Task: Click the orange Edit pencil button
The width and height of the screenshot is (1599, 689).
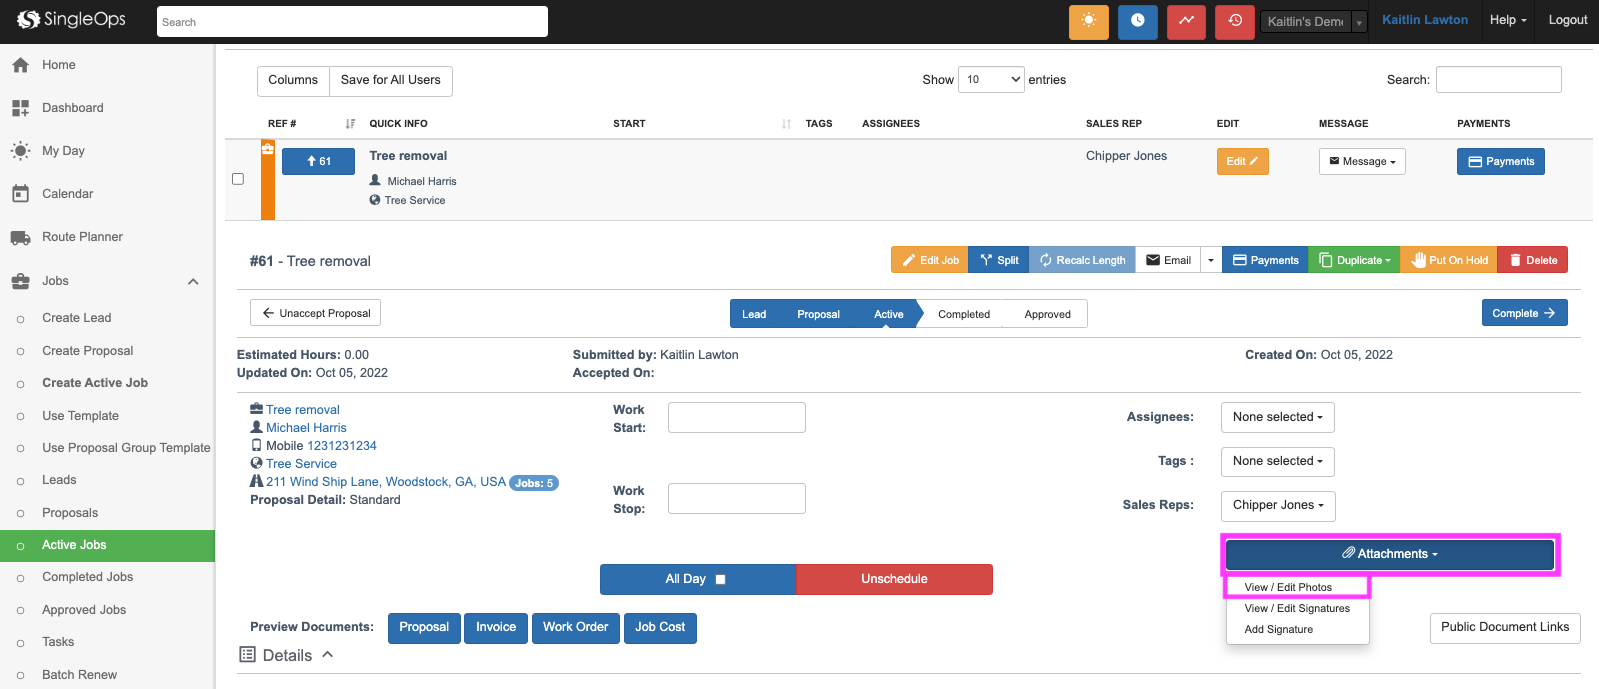Action: tap(1242, 162)
